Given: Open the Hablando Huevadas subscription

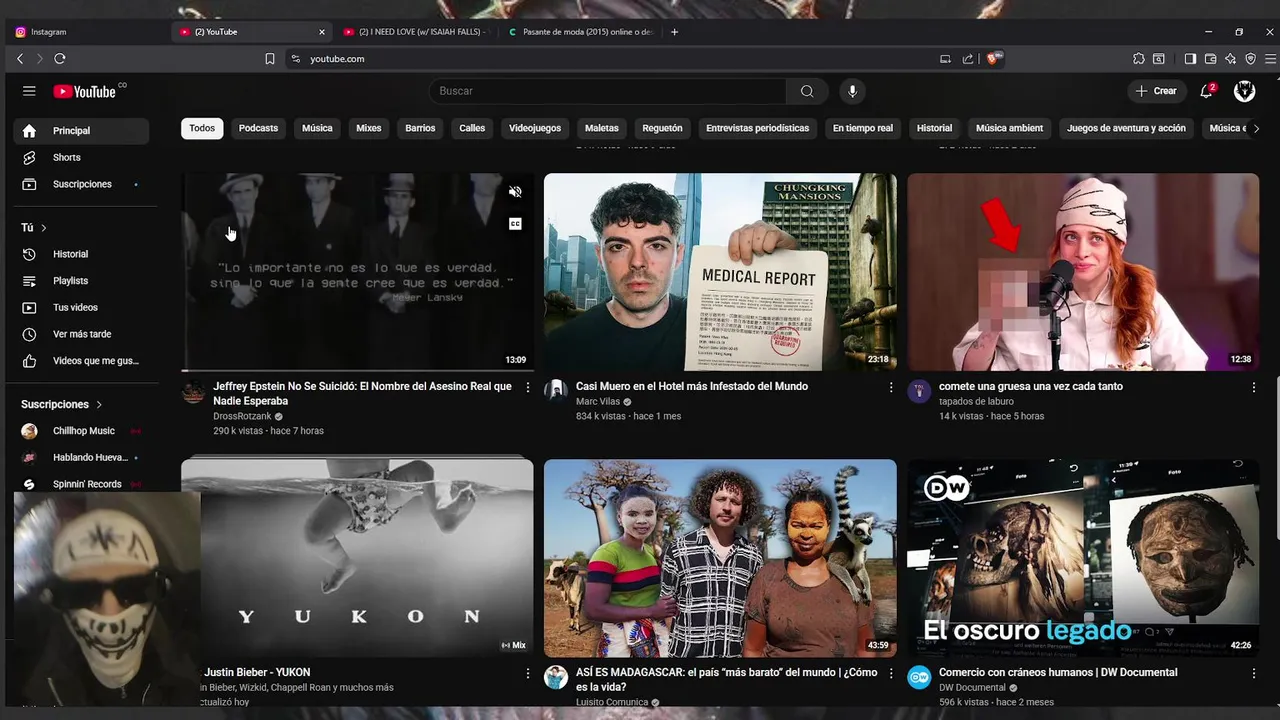Looking at the screenshot, I should pos(81,458).
